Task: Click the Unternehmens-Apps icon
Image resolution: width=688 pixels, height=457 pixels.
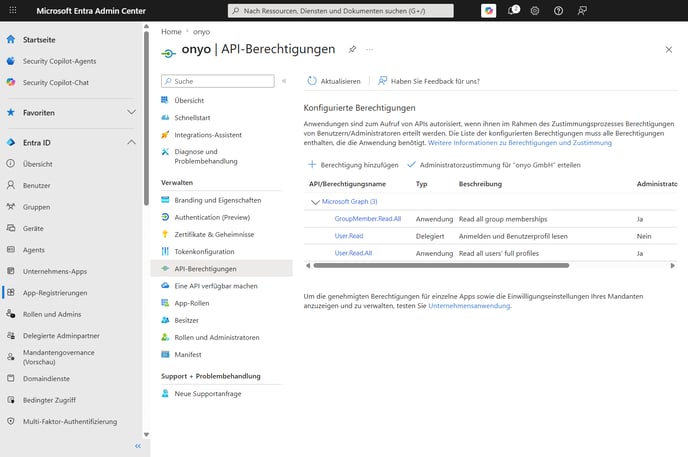Action: tap(11, 271)
